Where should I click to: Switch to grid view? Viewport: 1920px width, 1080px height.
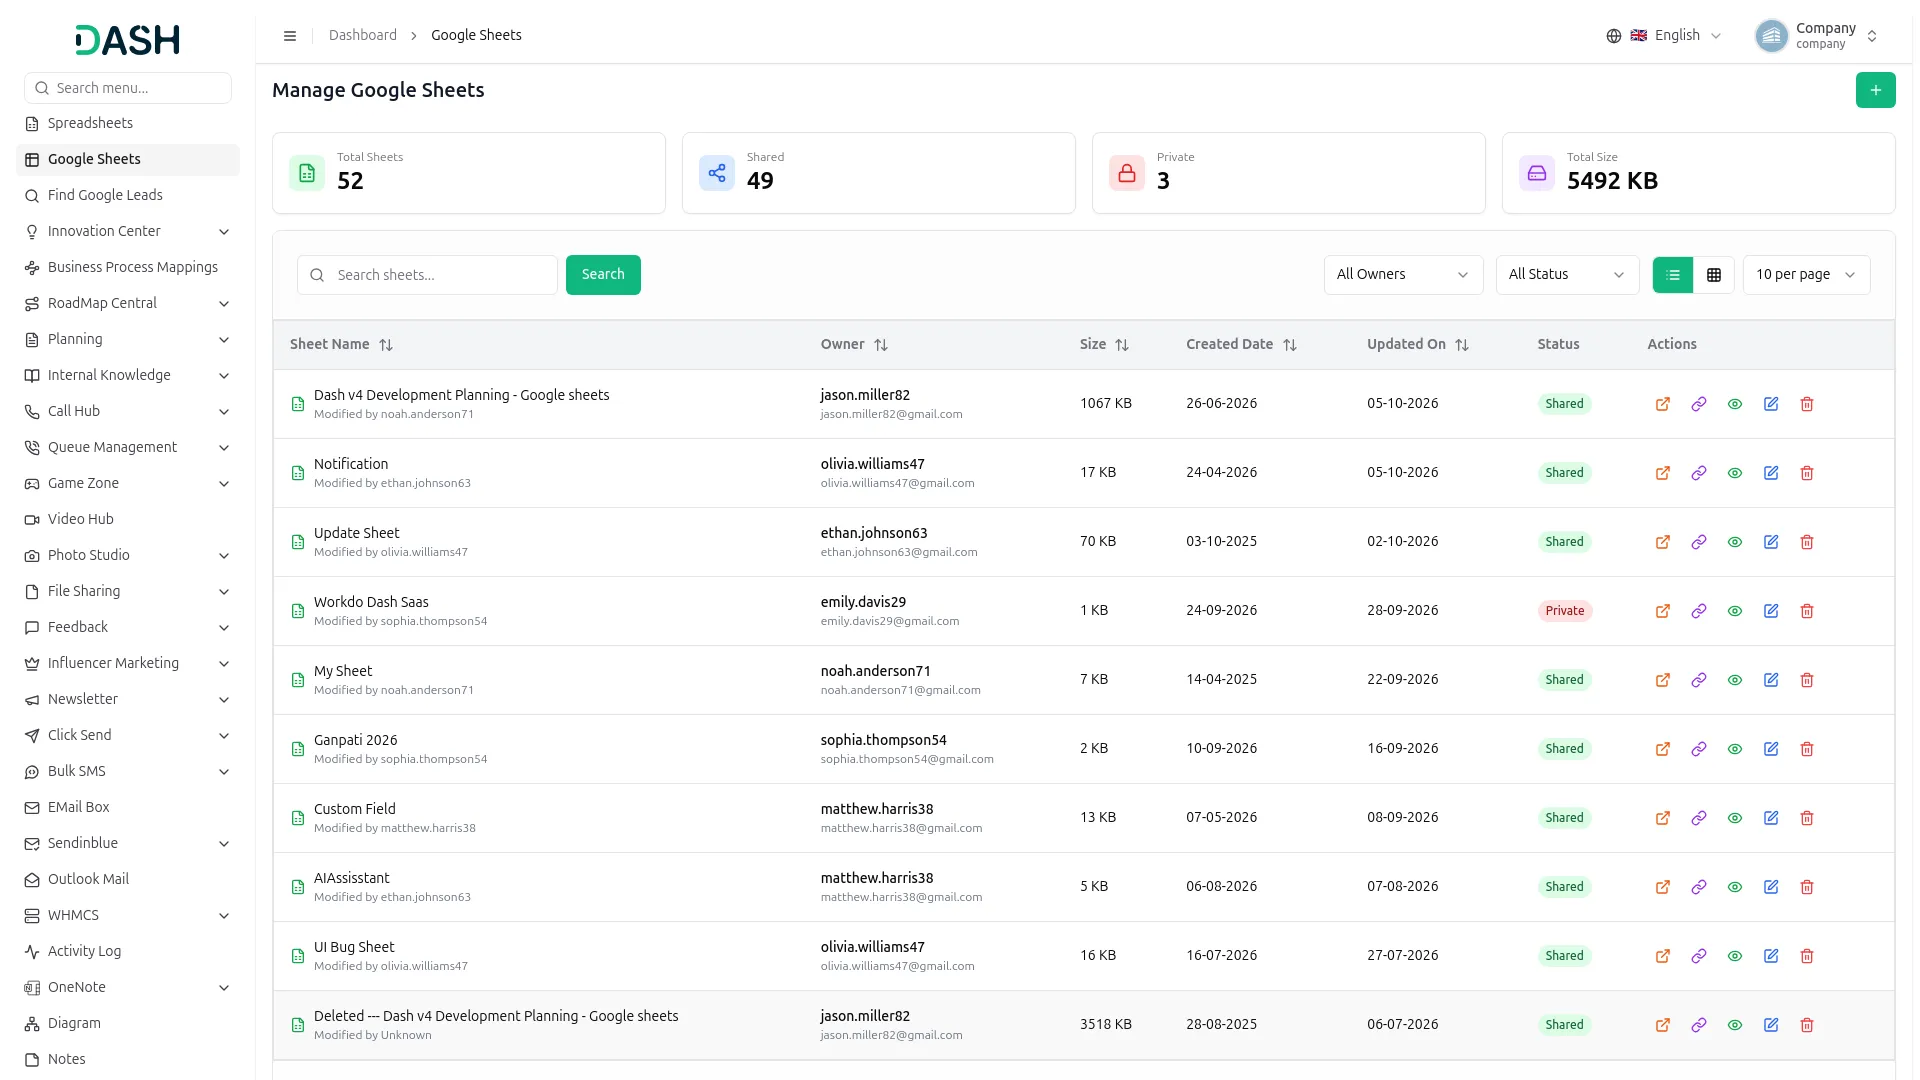tap(1713, 275)
